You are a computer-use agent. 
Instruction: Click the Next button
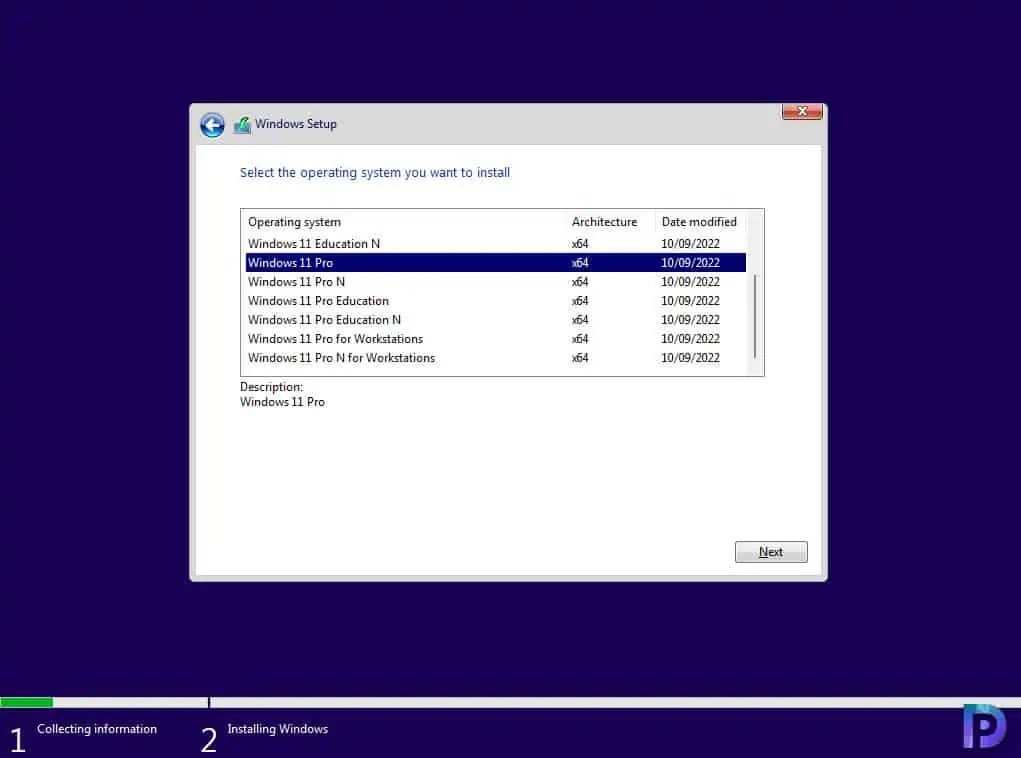pyautogui.click(x=771, y=552)
